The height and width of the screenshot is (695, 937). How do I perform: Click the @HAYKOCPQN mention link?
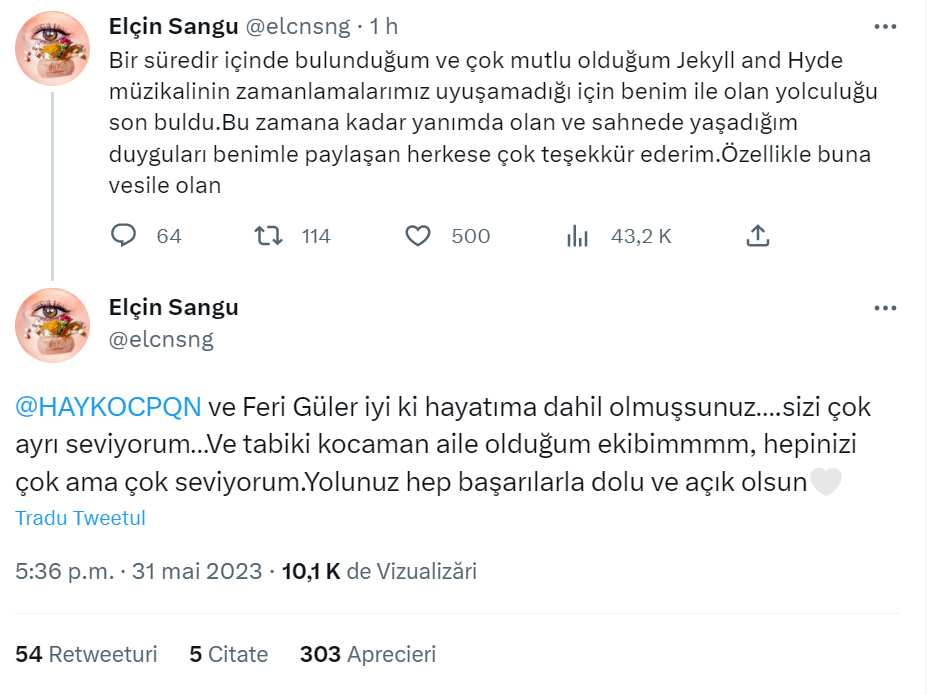108,408
